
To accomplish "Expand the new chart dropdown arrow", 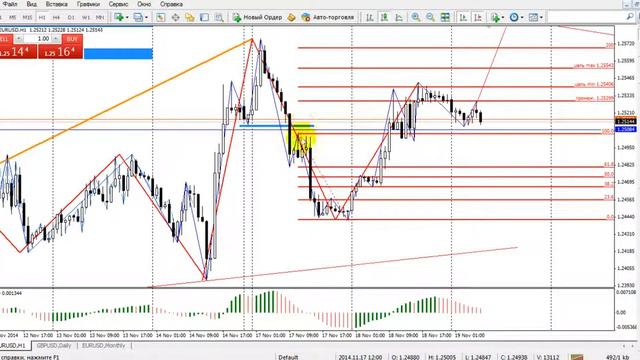I will tap(127, 18).
